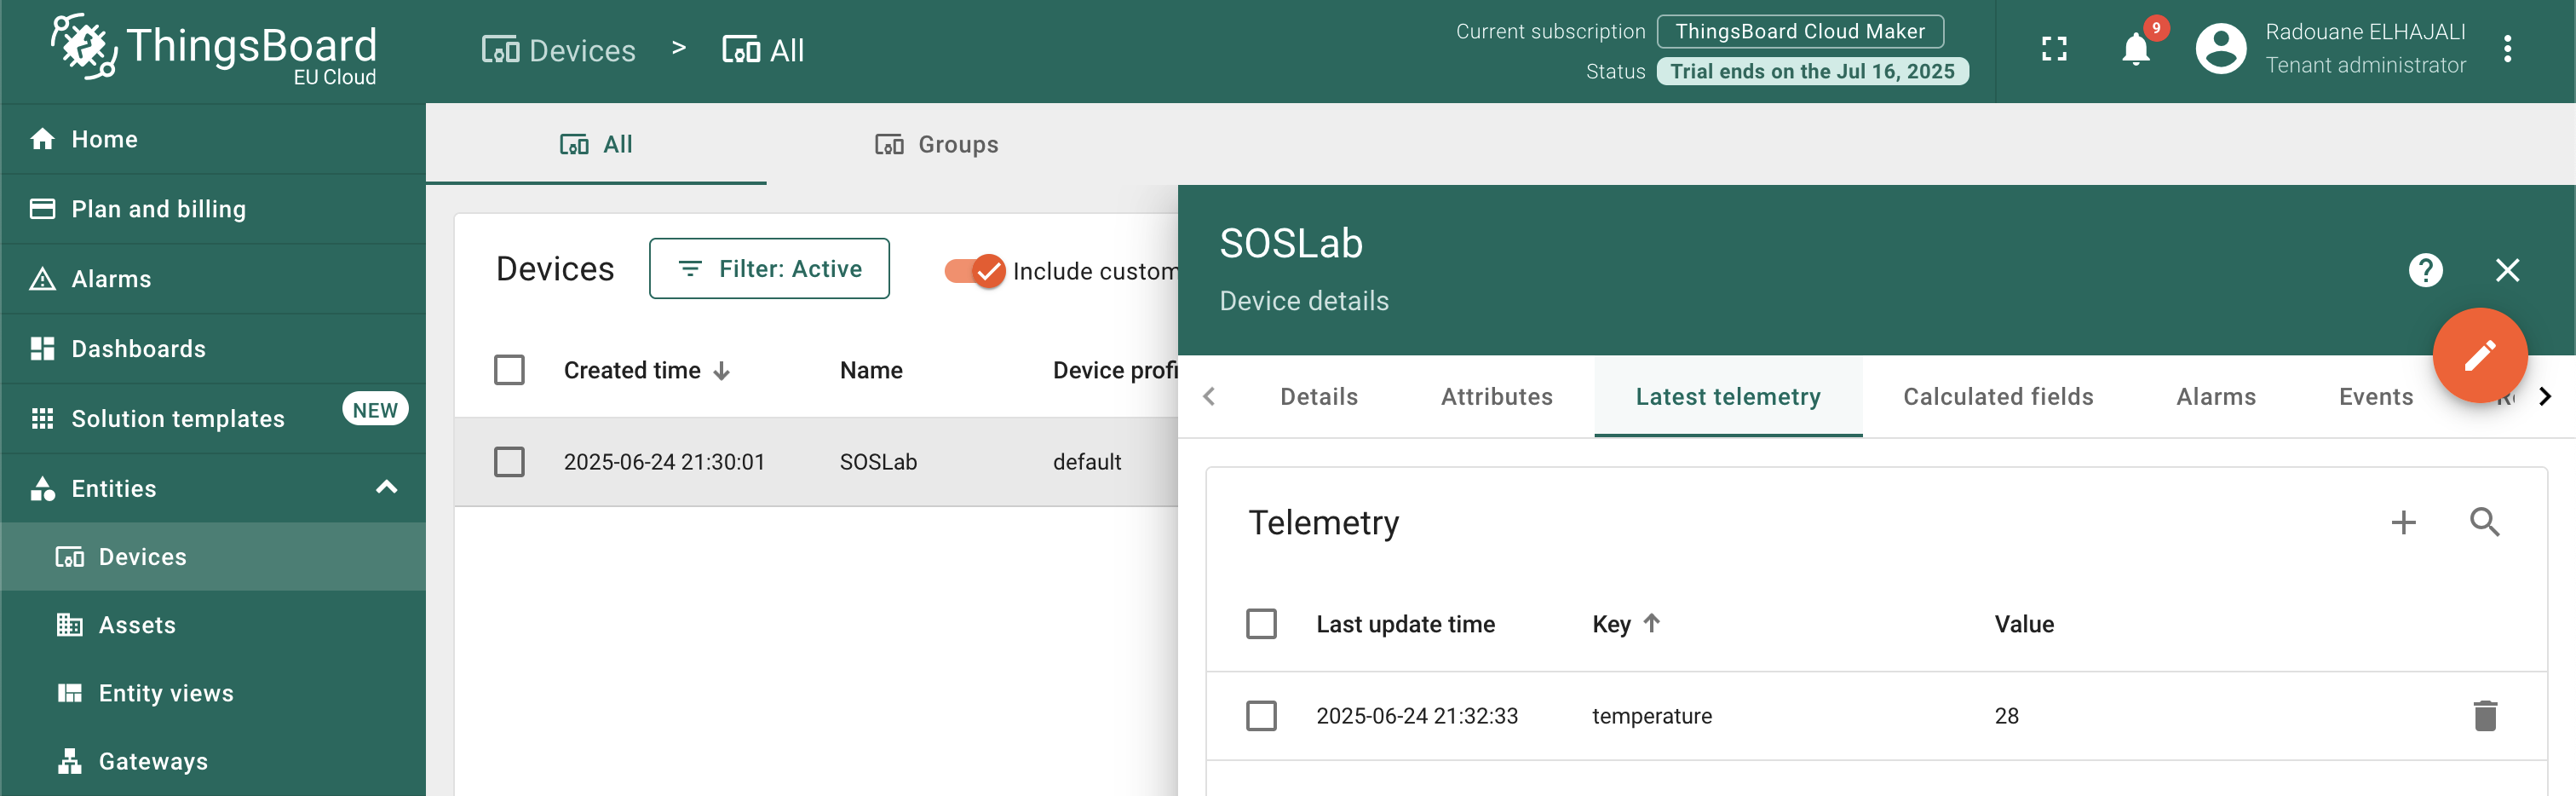This screenshot has width=2576, height=796.
Task: Open the Attributes tab
Action: pyautogui.click(x=1497, y=397)
